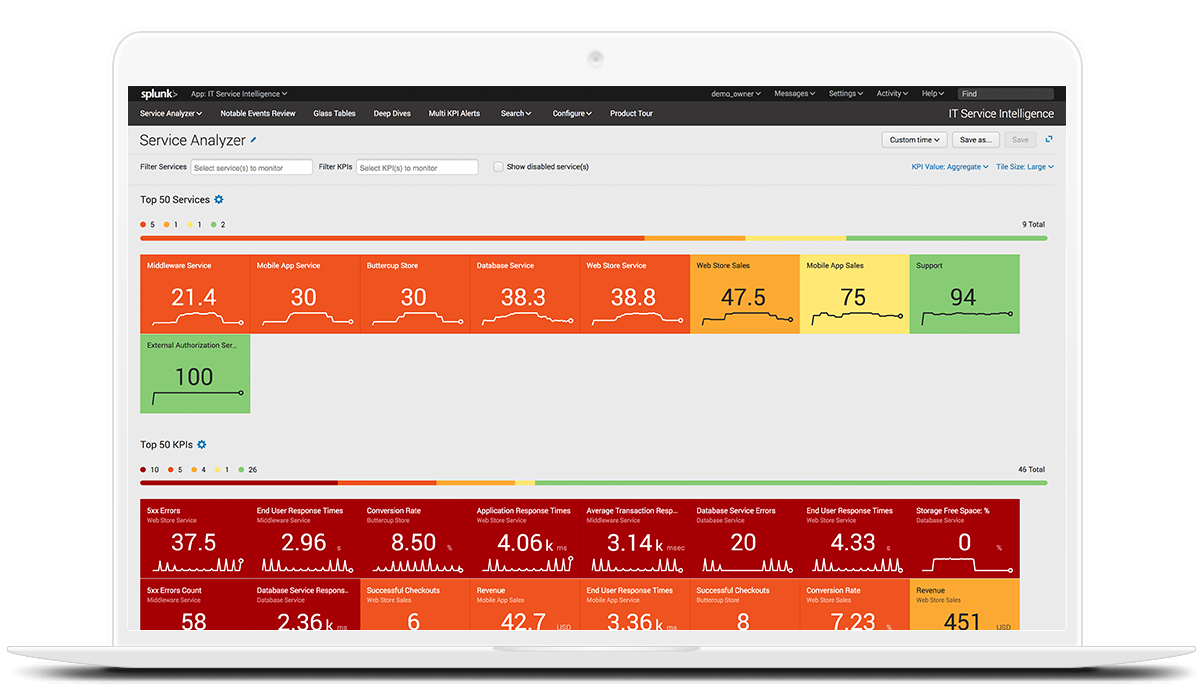Viewport: 1200px width, 695px height.
Task: Change the Tile Size: Large setting
Action: [1025, 167]
